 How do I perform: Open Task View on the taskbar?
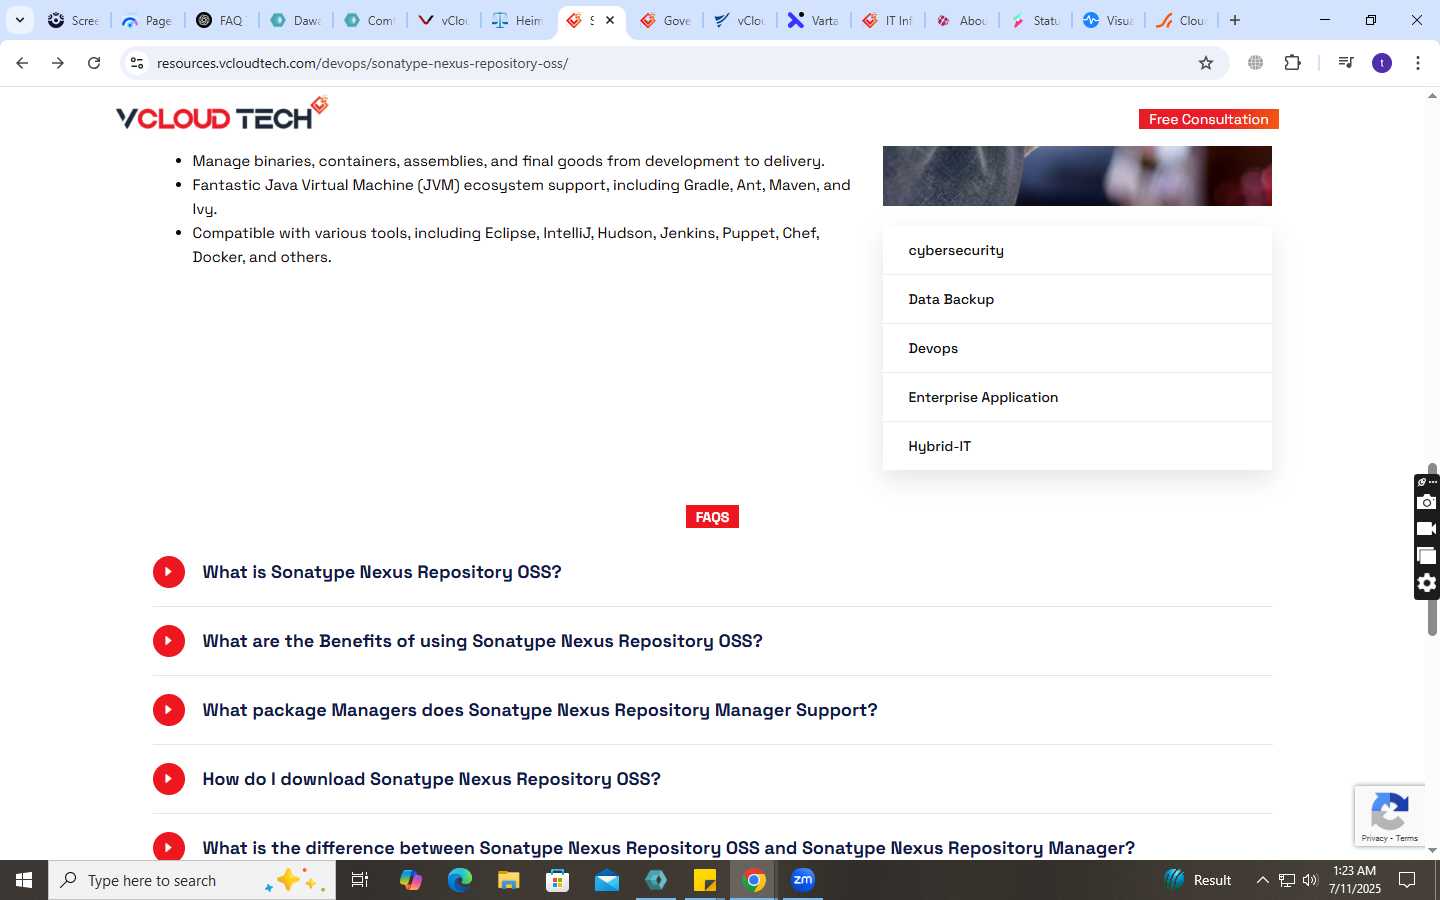coord(360,880)
